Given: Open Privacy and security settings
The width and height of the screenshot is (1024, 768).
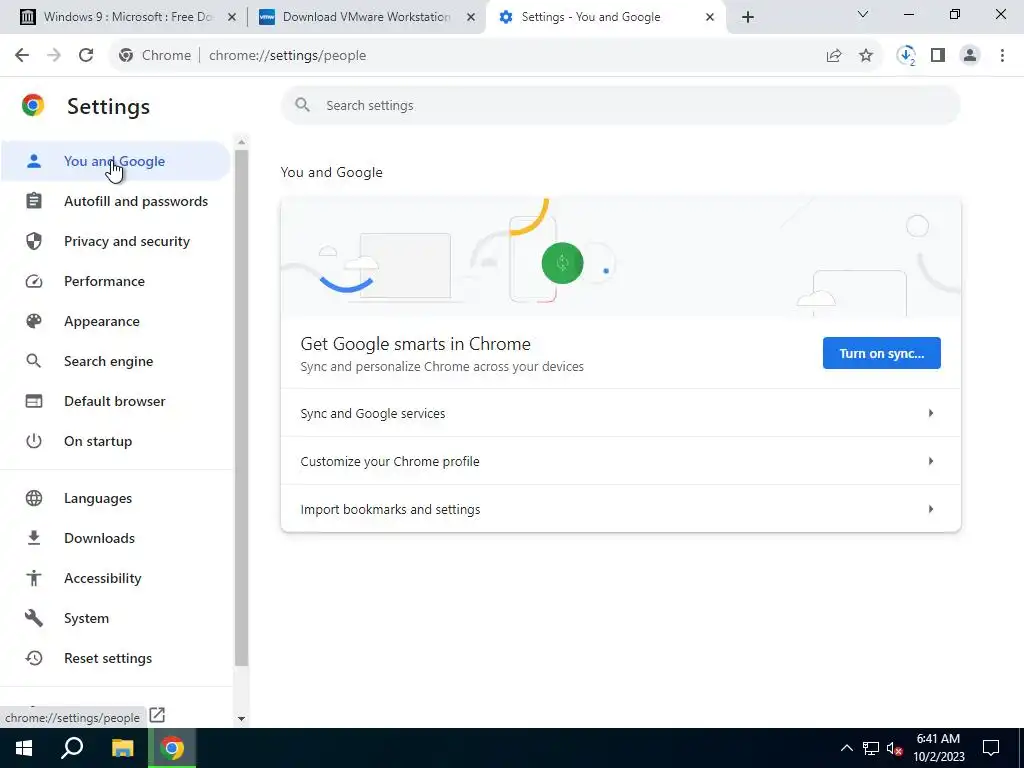Looking at the screenshot, I should click(x=127, y=241).
